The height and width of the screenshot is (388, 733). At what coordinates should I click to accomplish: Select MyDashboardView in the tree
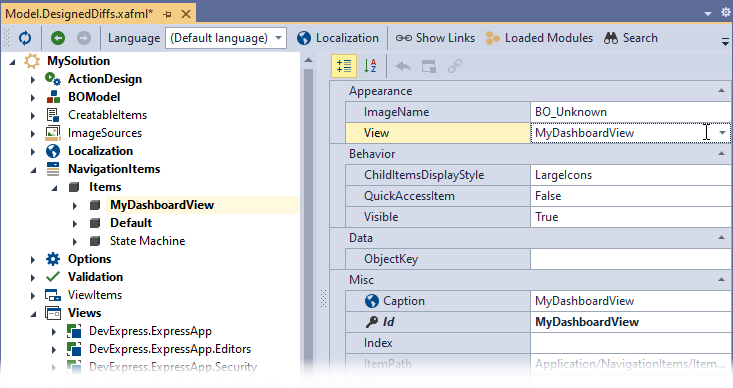[x=162, y=205]
